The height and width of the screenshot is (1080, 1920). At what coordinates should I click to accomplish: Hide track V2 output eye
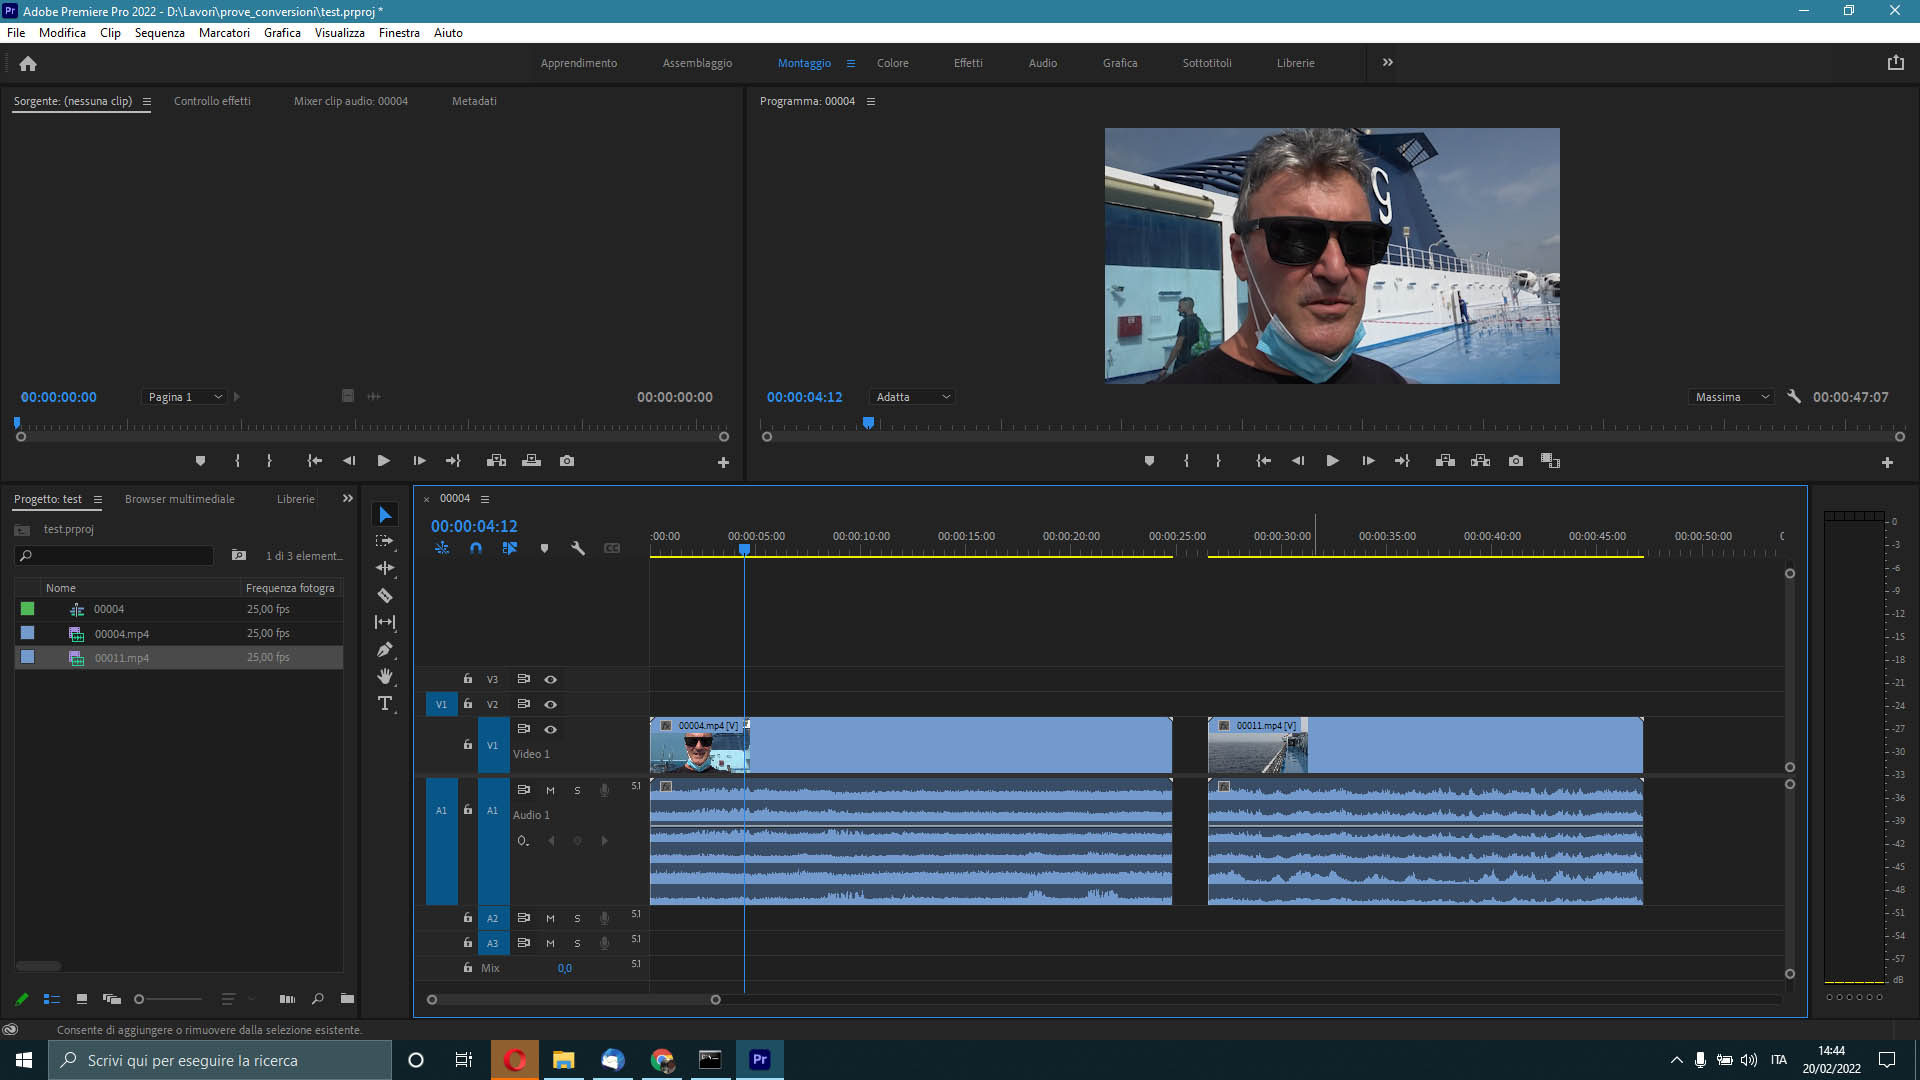(x=550, y=704)
